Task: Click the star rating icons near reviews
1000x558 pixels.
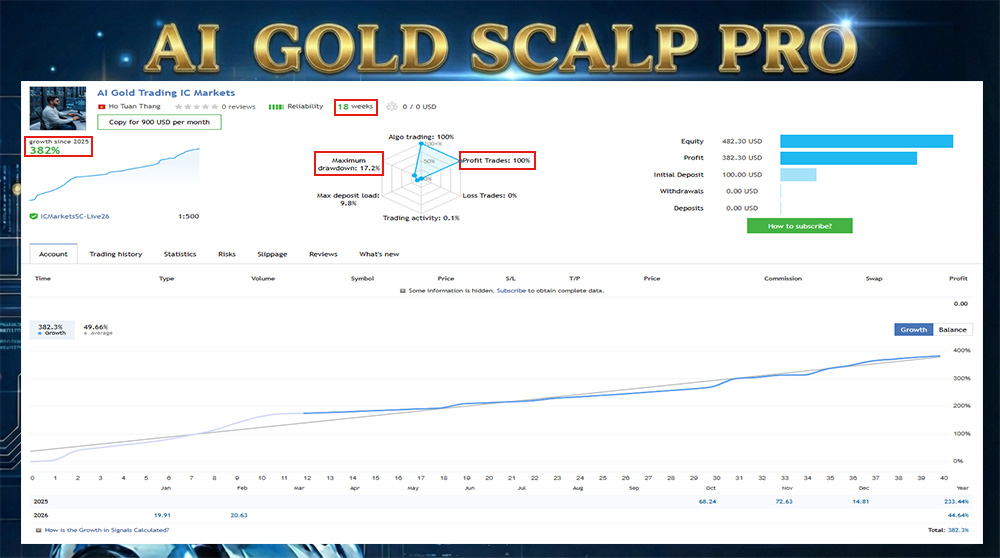Action: click(195, 106)
